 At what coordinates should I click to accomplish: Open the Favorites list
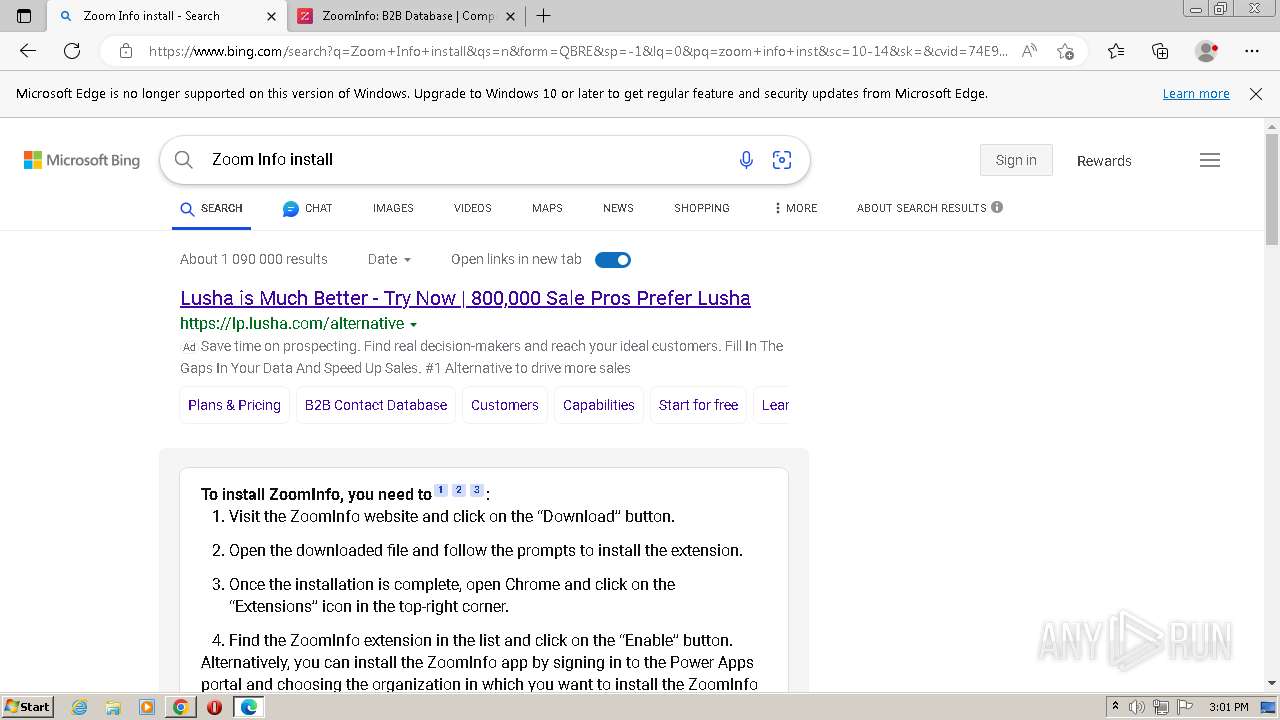pos(1116,51)
